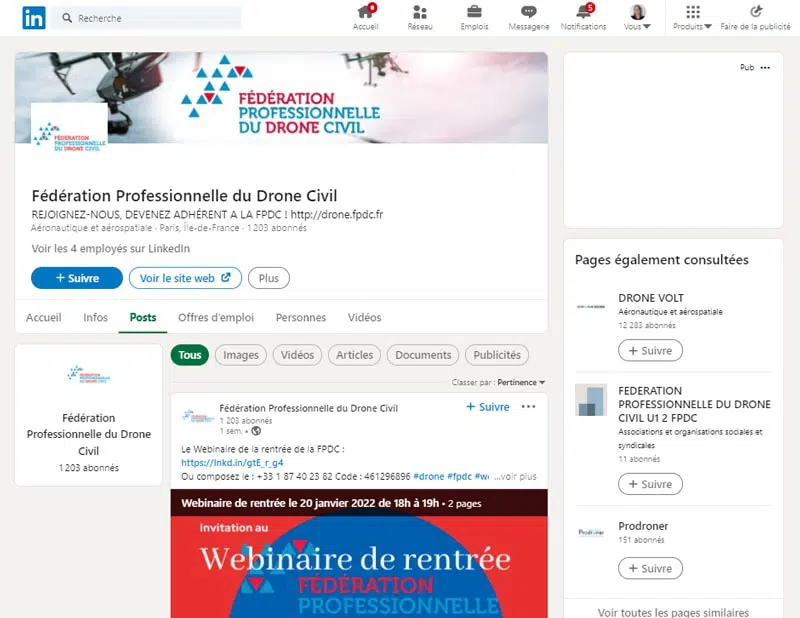Screen dimensions: 800x618
Task: Follow Prodroner with Suivre button
Action: pos(650,568)
